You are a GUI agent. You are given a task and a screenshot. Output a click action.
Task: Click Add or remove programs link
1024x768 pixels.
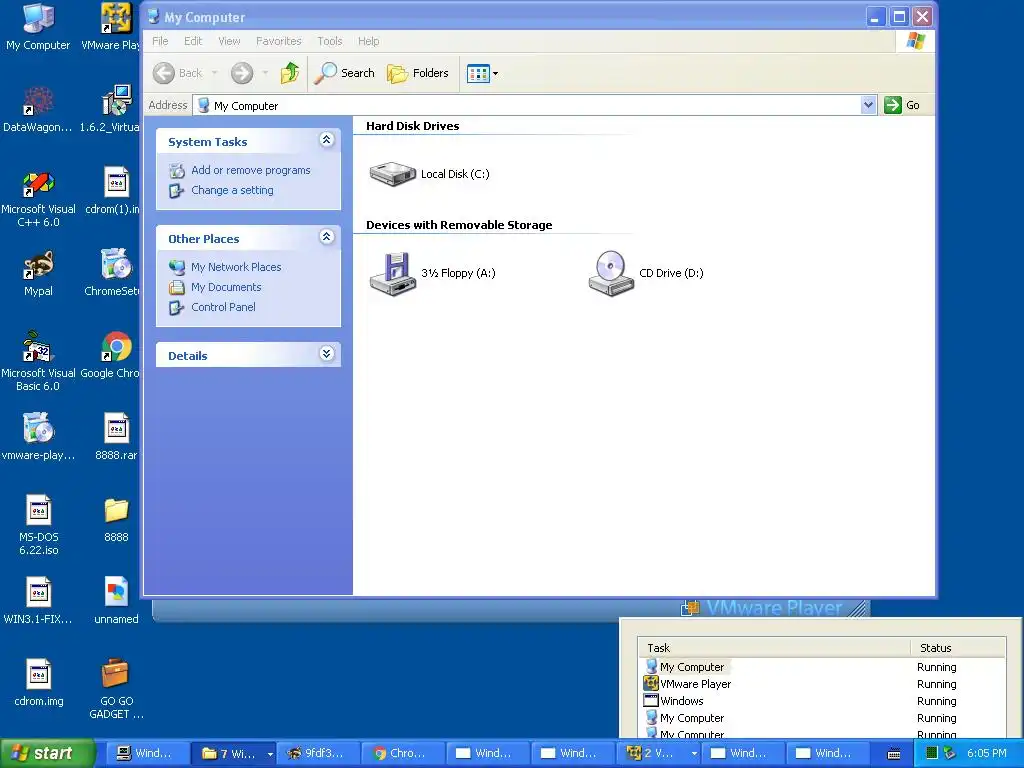(251, 170)
